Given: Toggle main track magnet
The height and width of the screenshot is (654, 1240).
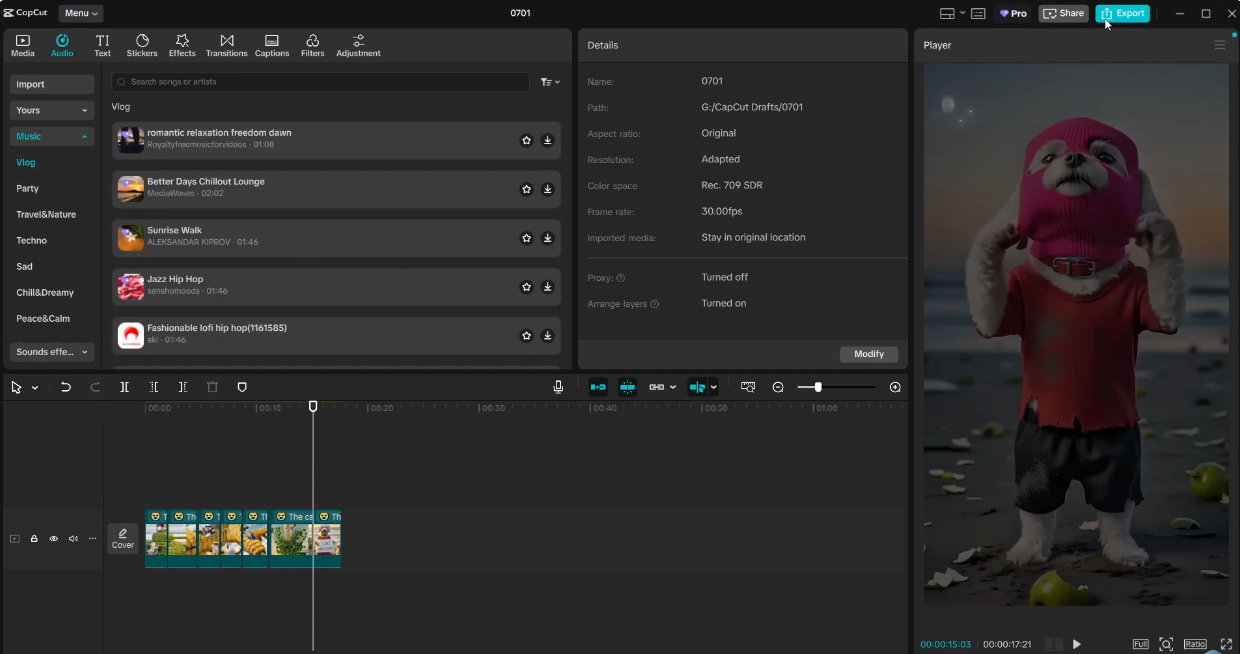Looking at the screenshot, I should [x=598, y=387].
